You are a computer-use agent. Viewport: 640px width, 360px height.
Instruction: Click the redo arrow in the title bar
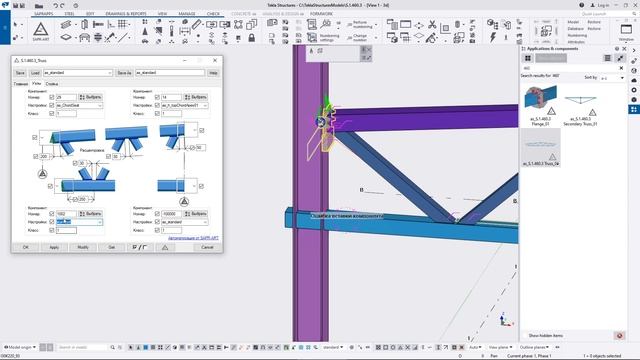[62, 5]
